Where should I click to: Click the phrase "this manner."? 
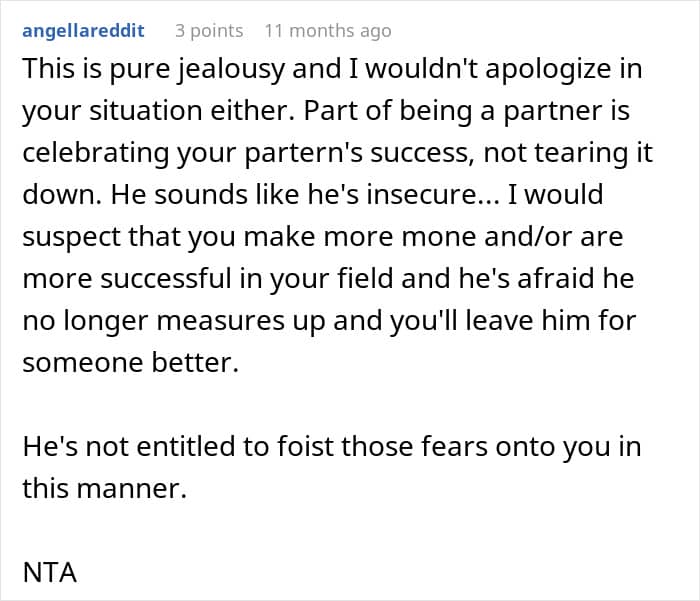104,489
